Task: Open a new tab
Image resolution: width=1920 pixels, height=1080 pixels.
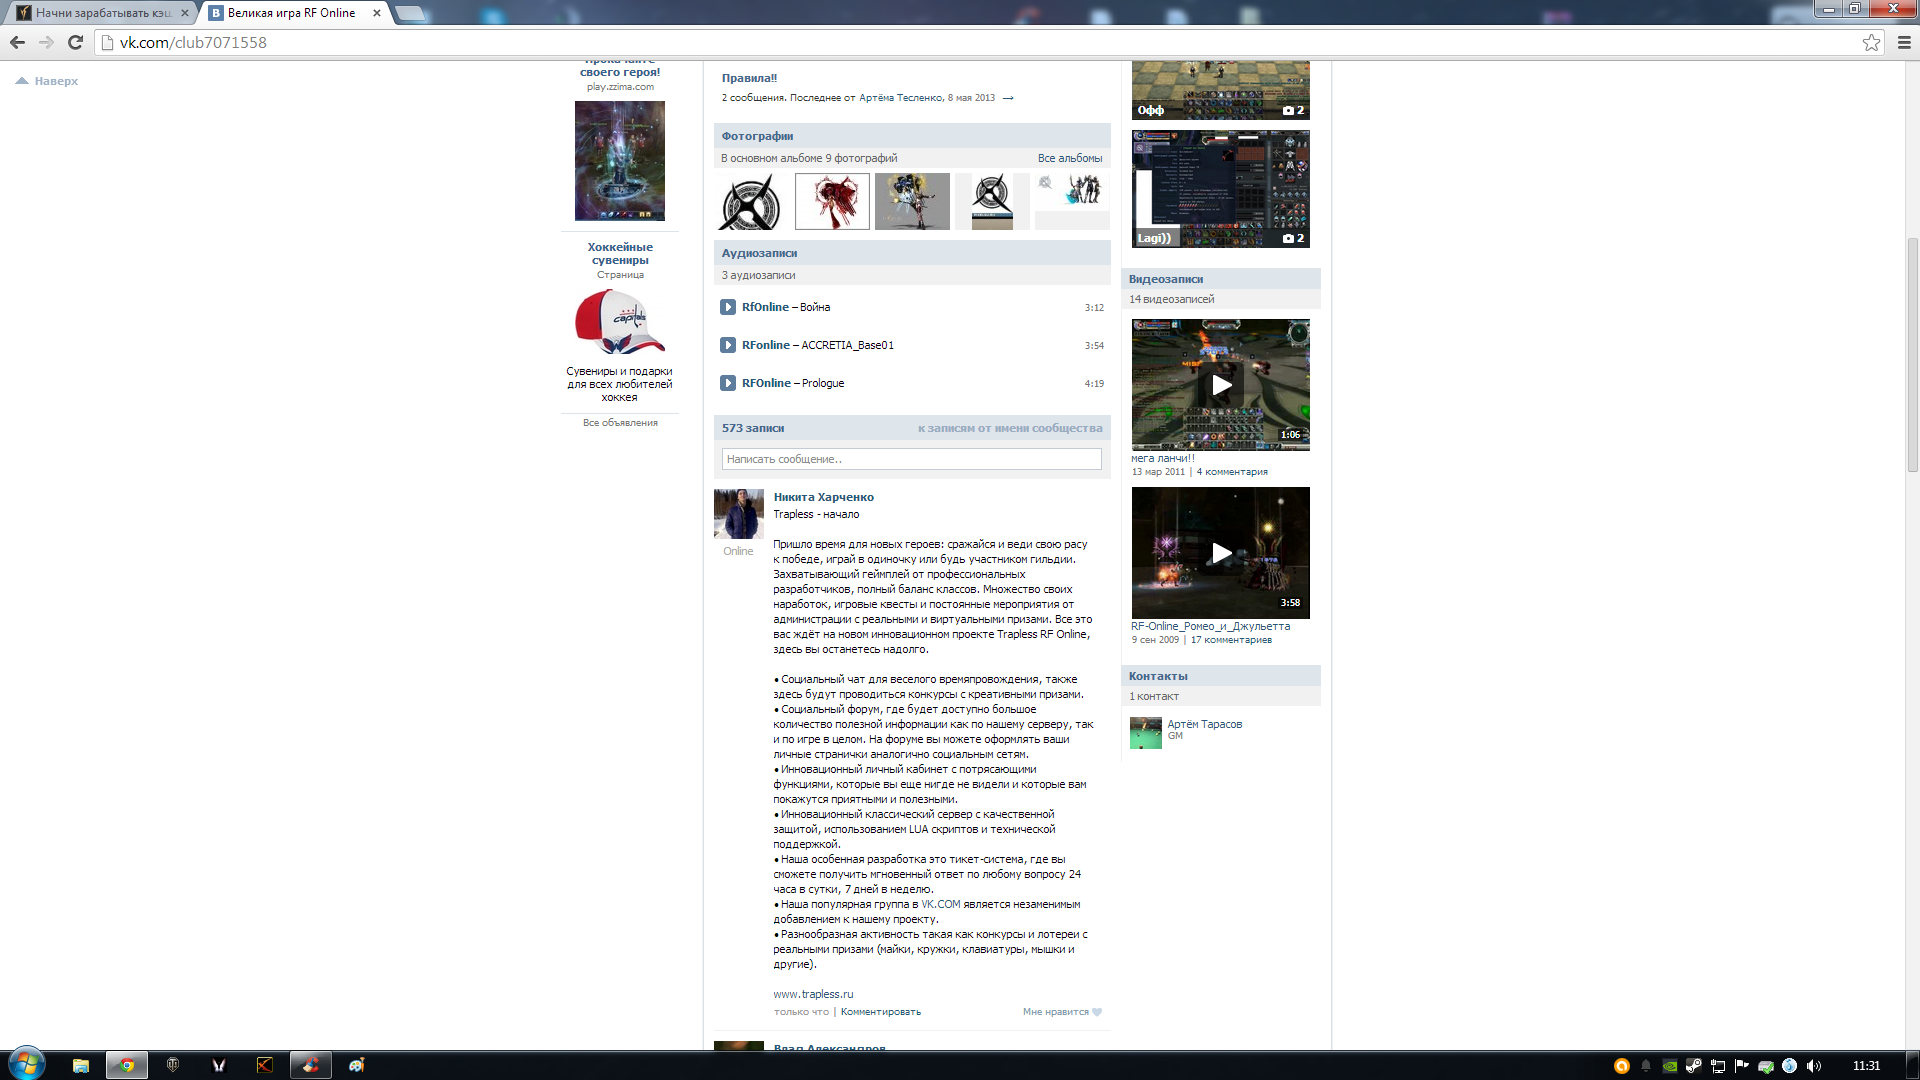Action: [411, 13]
